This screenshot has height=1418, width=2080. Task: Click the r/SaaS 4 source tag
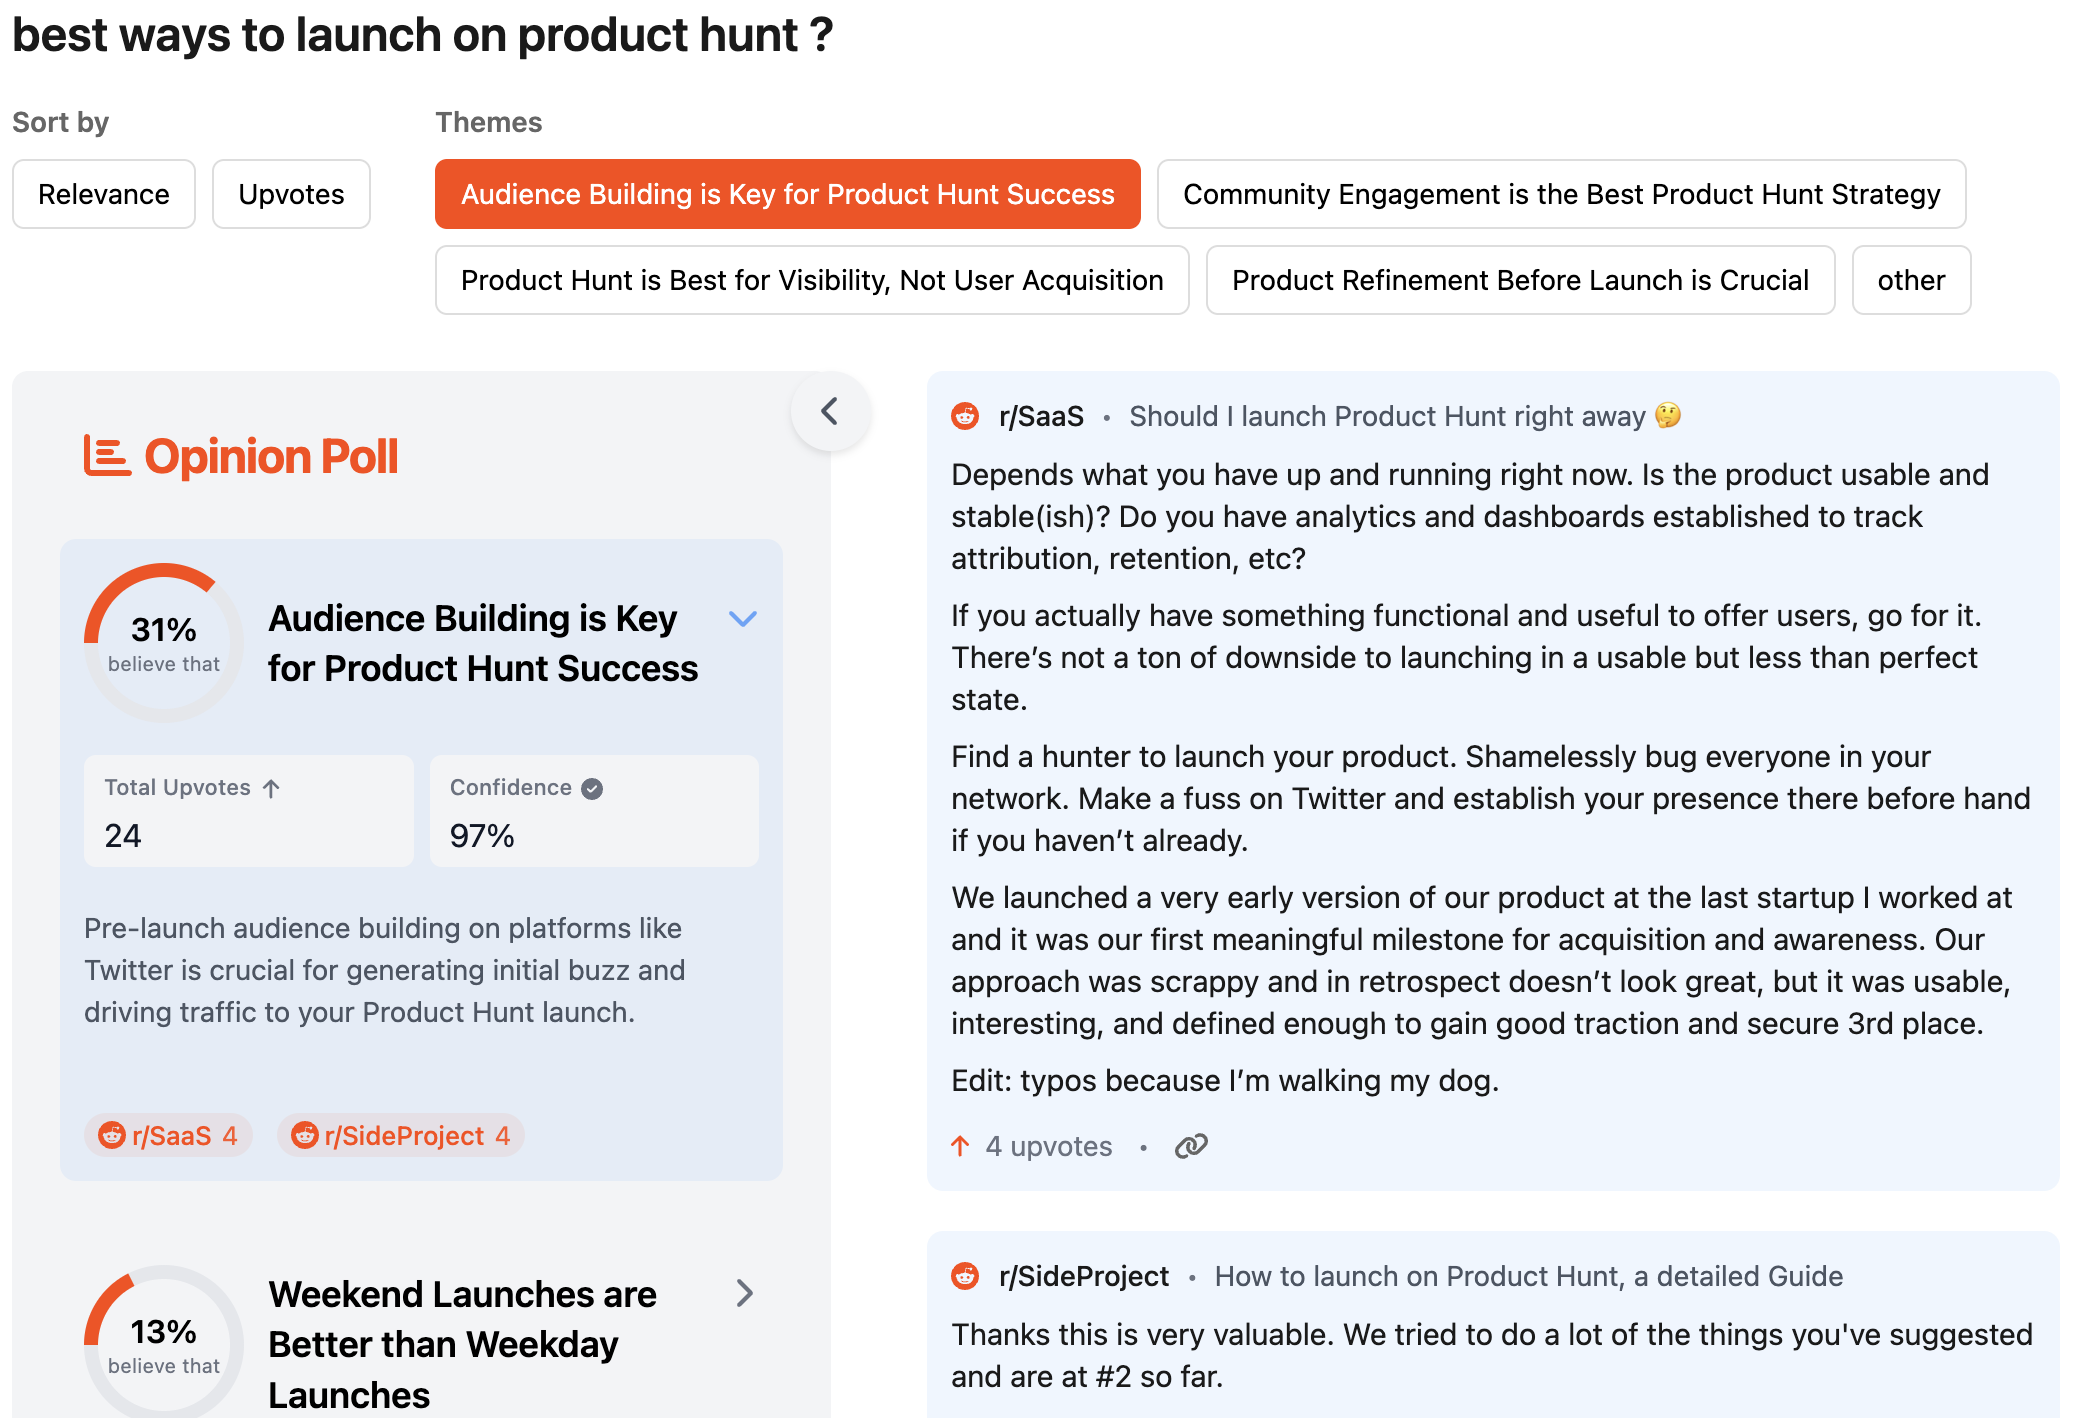click(168, 1136)
